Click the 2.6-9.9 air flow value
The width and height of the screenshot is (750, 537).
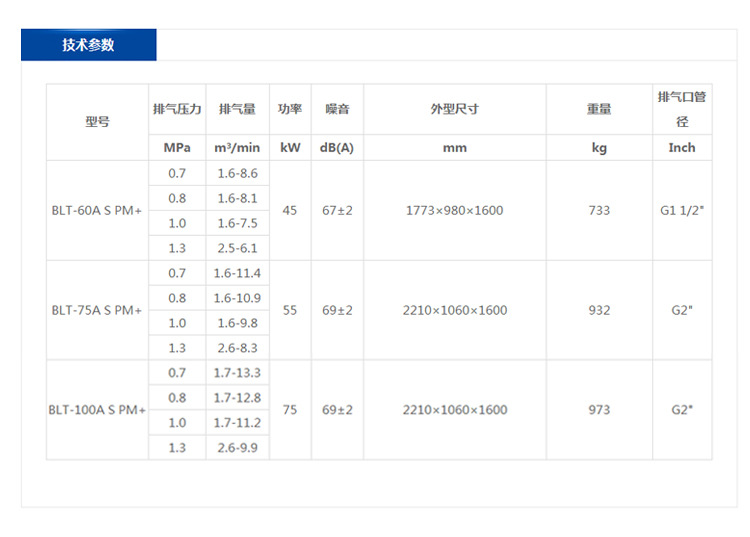click(x=237, y=448)
